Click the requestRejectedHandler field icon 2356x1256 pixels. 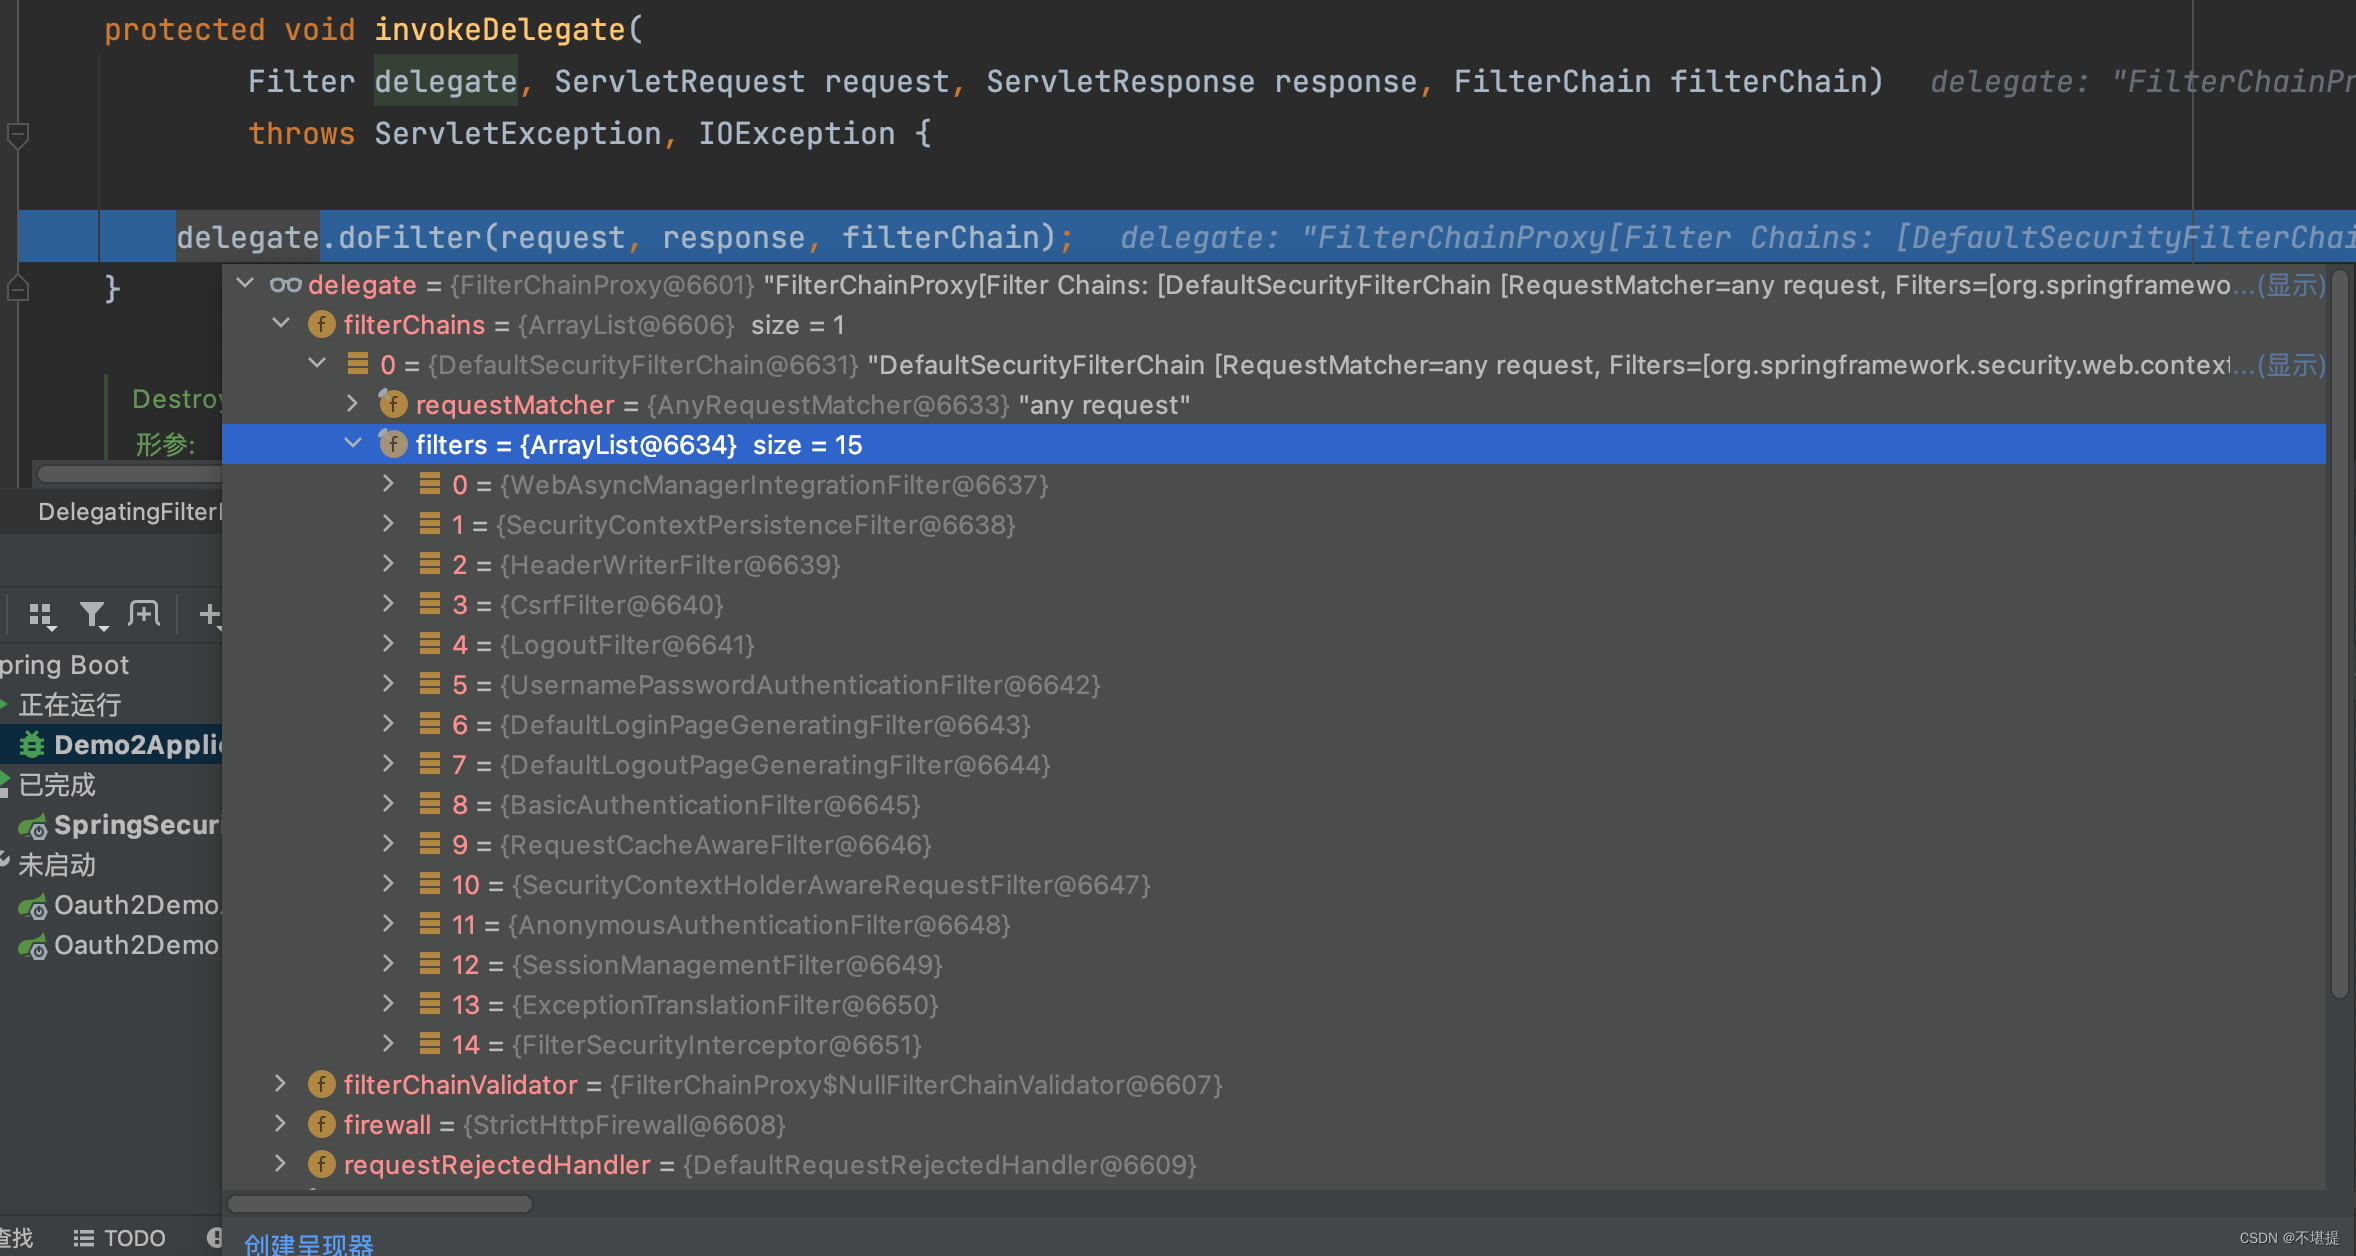point(321,1164)
